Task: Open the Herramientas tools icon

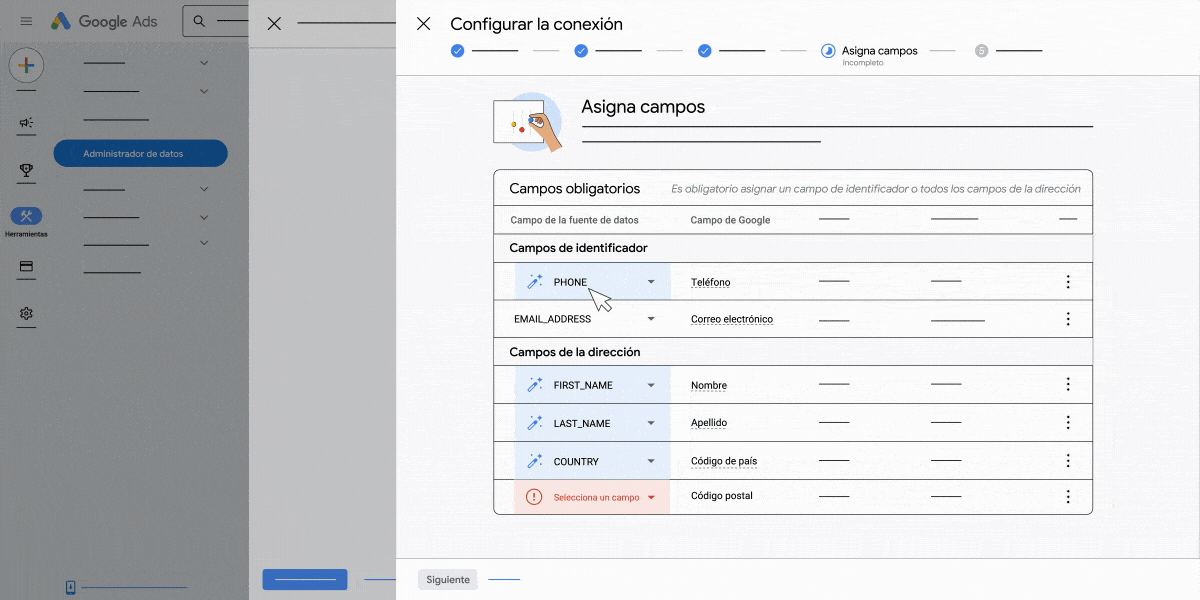Action: pos(26,216)
